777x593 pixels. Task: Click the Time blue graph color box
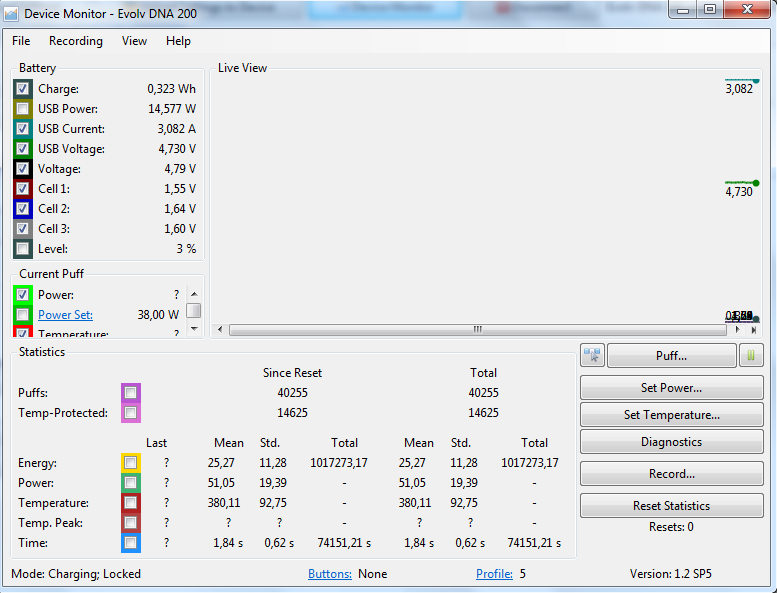[130, 543]
